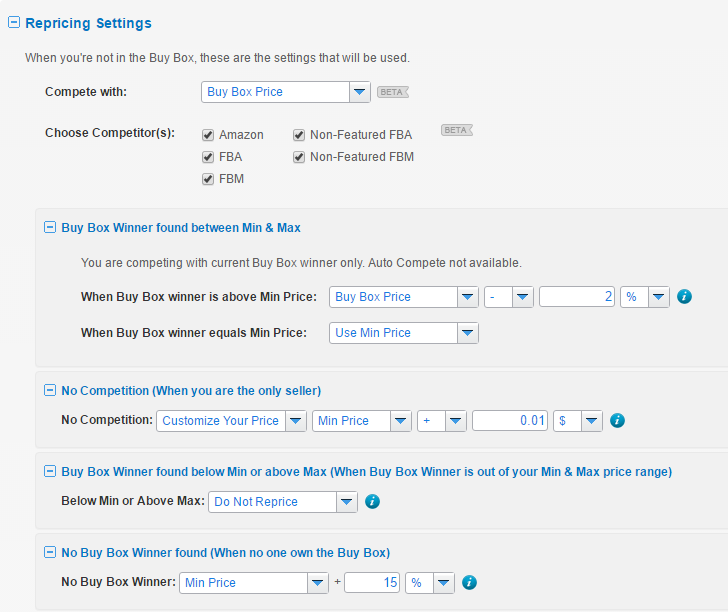728x612 pixels.
Task: Open the Do Not Reprice dropdown
Action: pyautogui.click(x=283, y=502)
